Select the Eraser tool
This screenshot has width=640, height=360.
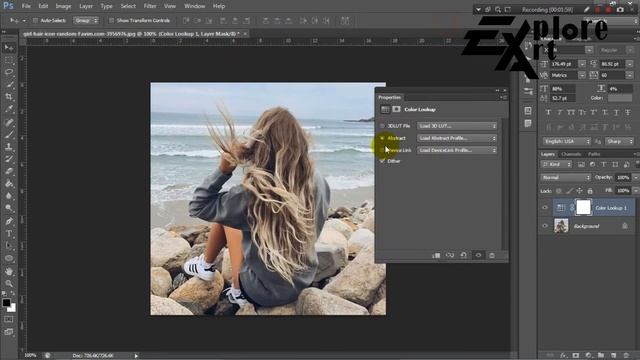point(9,171)
